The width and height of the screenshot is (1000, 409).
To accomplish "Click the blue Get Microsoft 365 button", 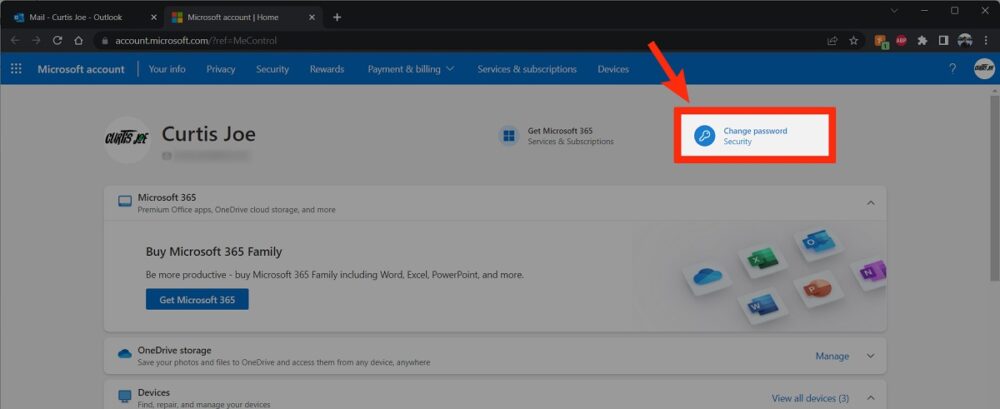I will (x=197, y=300).
